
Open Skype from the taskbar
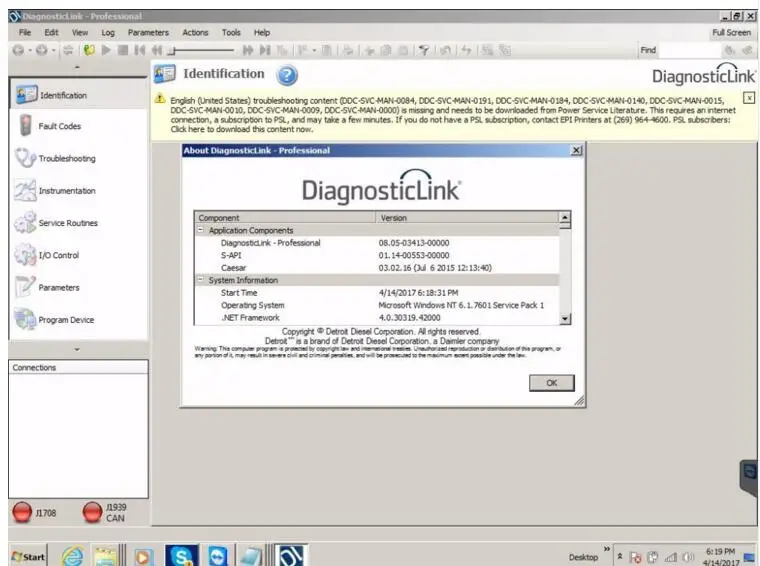[182, 555]
